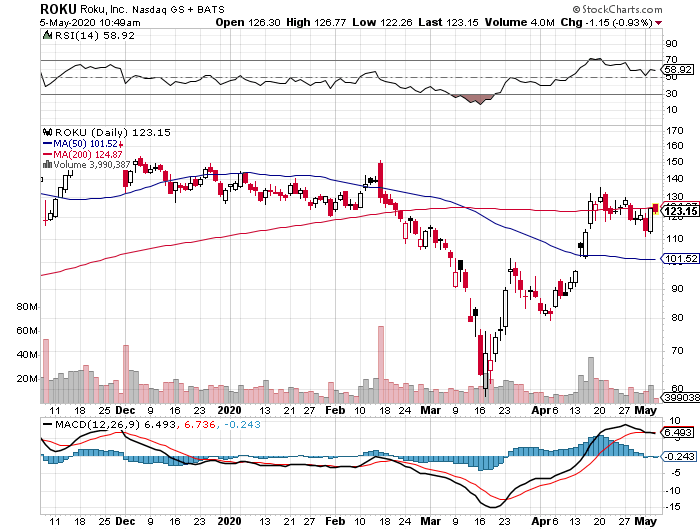Click the 90 label on RSI scale

coord(671,44)
